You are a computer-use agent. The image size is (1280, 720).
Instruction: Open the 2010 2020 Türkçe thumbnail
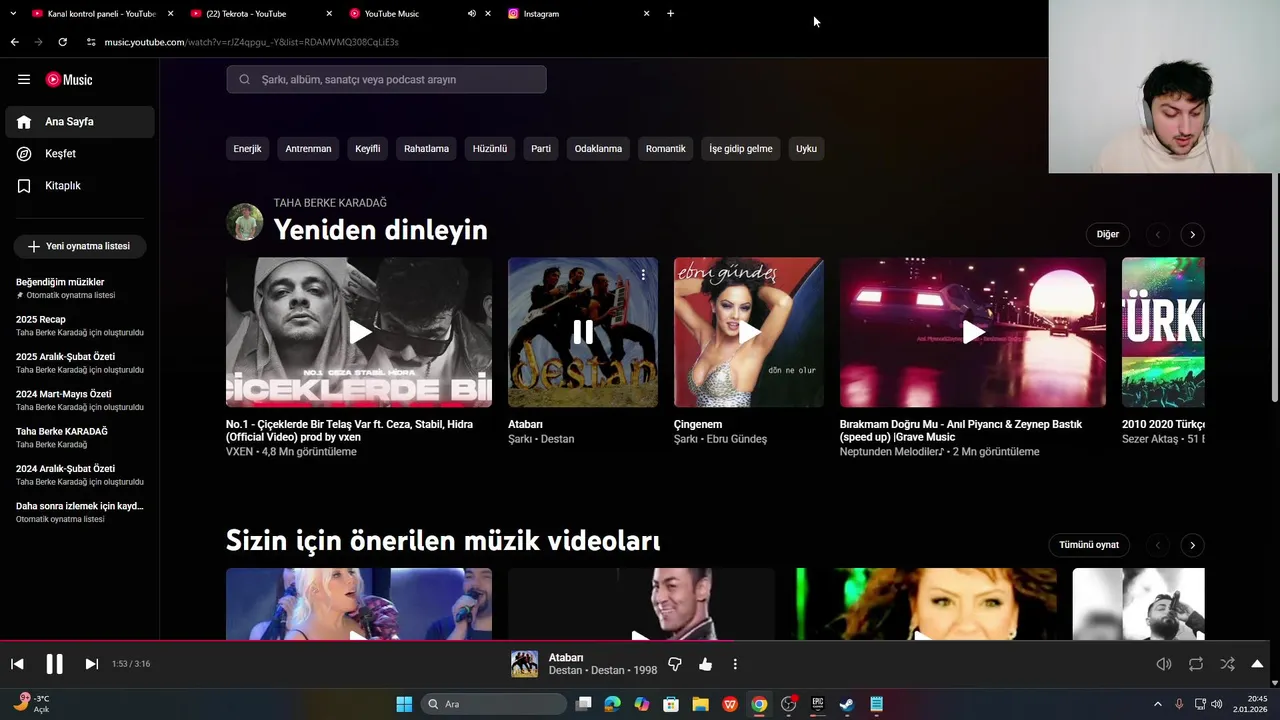1163,332
